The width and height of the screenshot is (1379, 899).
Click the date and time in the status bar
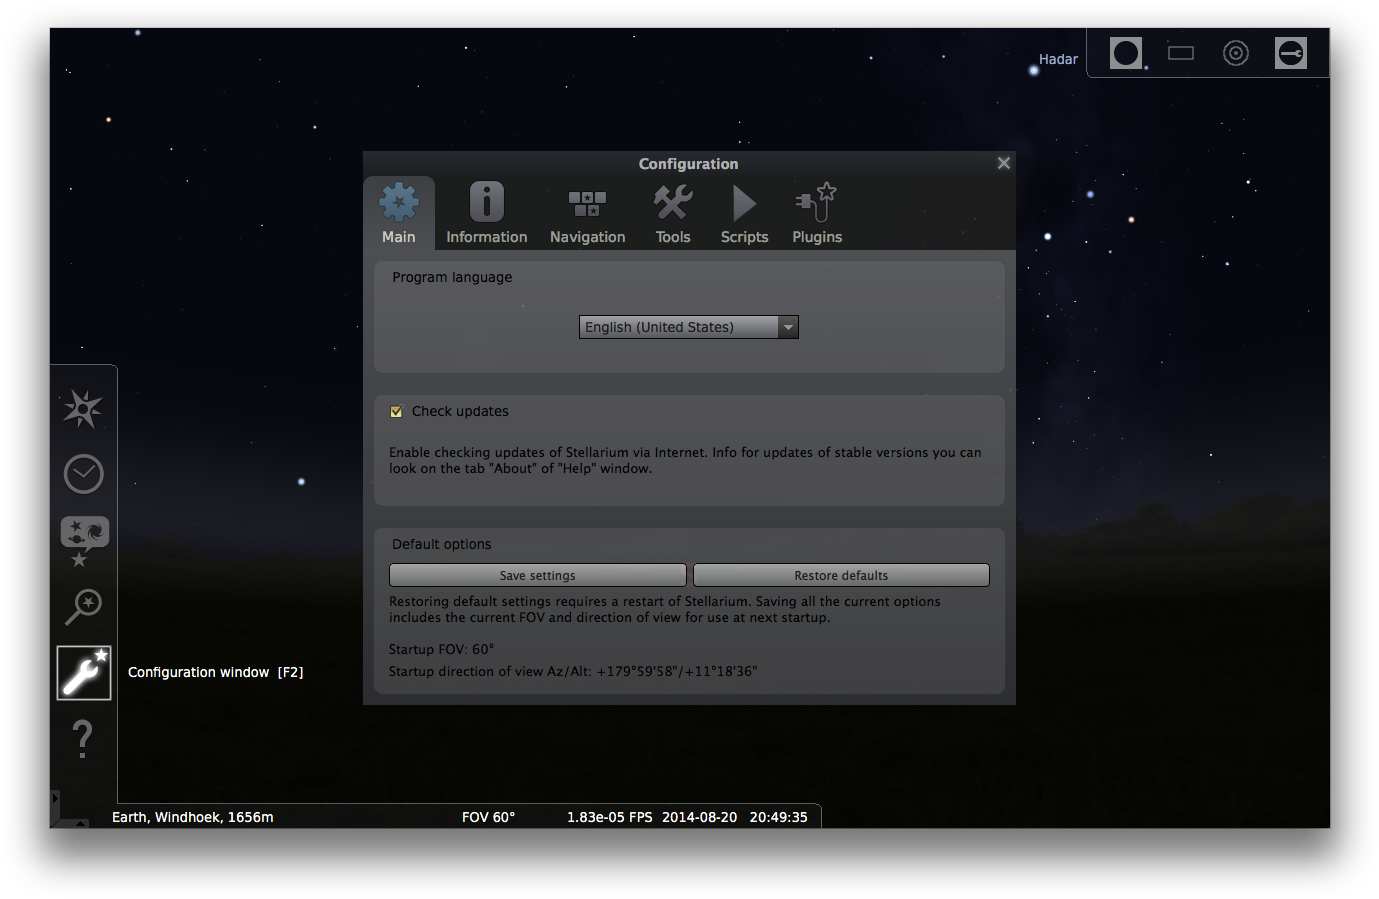pyautogui.click(x=735, y=817)
